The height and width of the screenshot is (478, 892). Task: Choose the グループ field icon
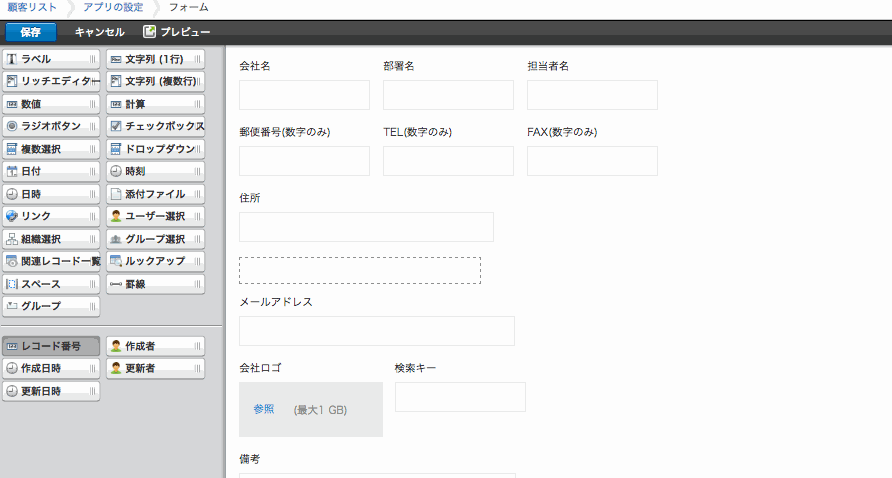pos(12,306)
